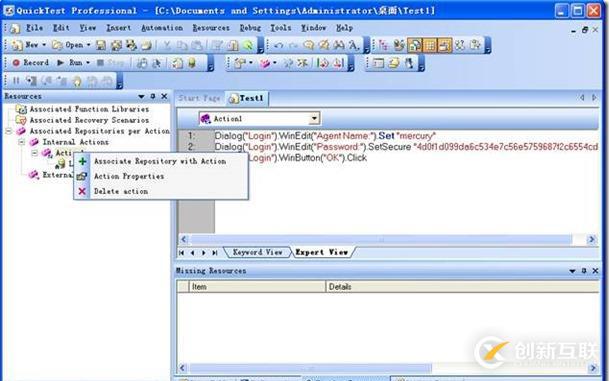Collapse the Internal Actions tree node
Viewport: 609px width, 381px height.
point(22,142)
